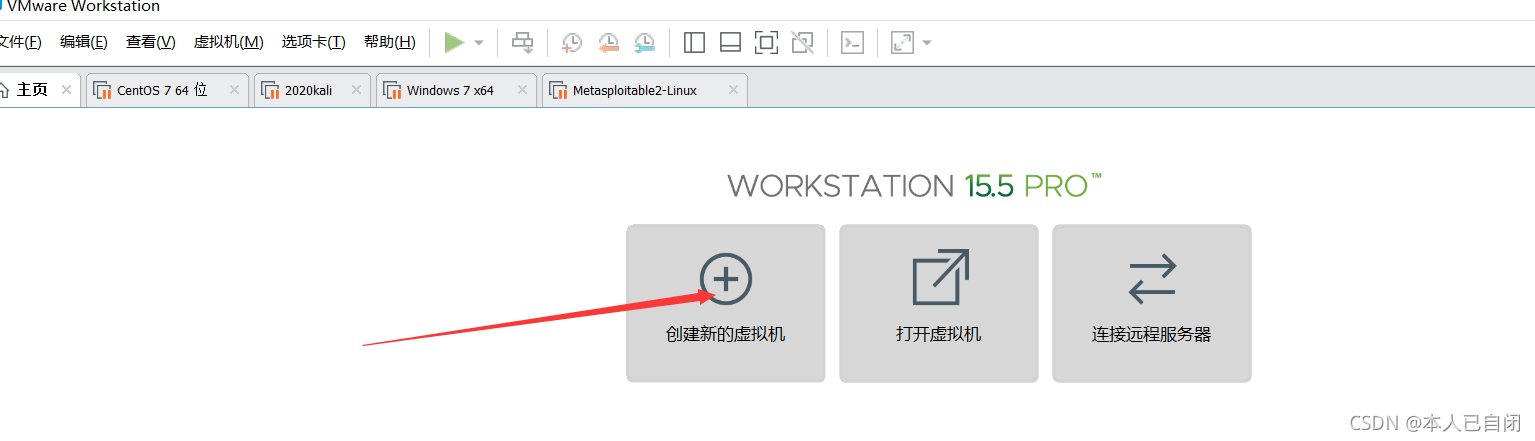Screen dimensions: 1535x441
Task: Expand the stretch display dropdown arrow
Action: [x=927, y=43]
